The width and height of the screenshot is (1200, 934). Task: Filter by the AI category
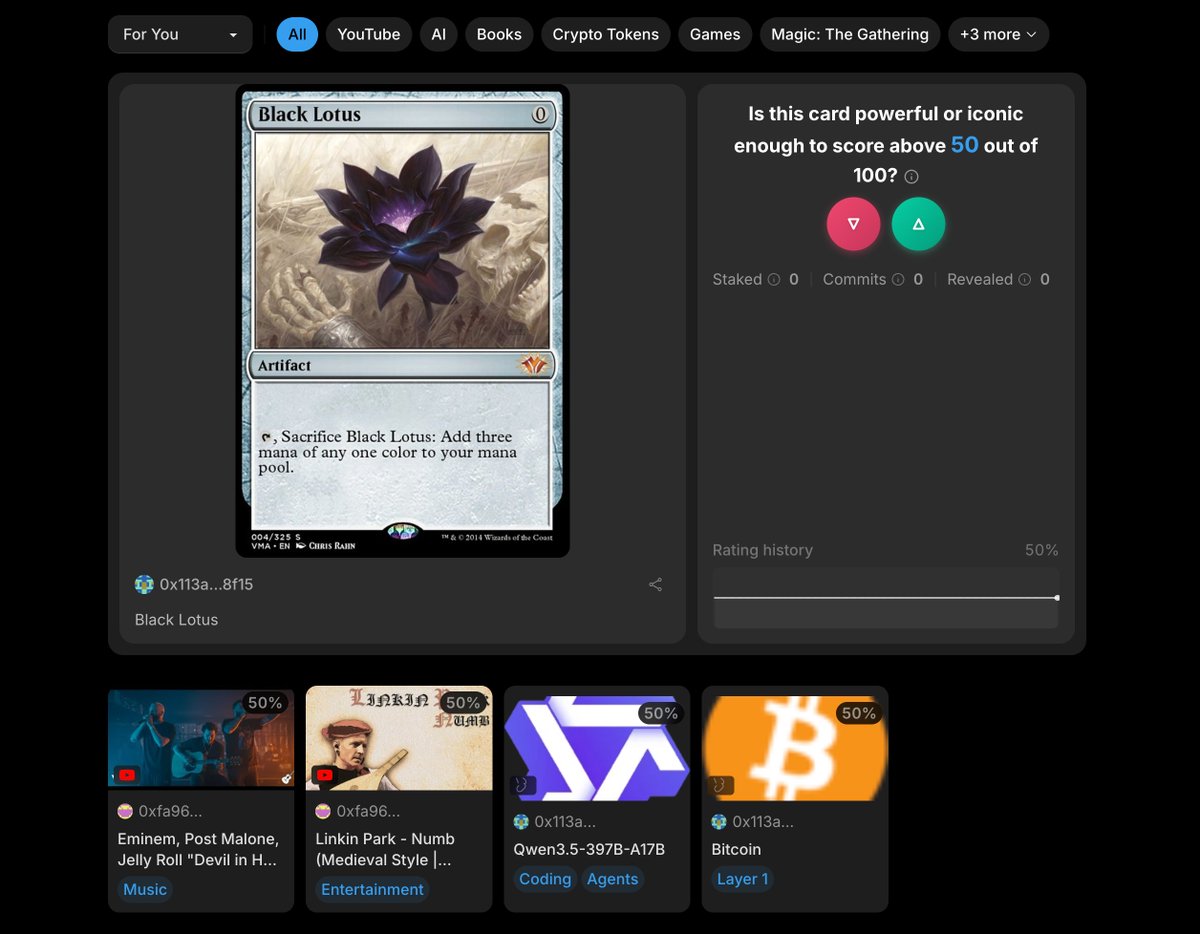pyautogui.click(x=438, y=34)
